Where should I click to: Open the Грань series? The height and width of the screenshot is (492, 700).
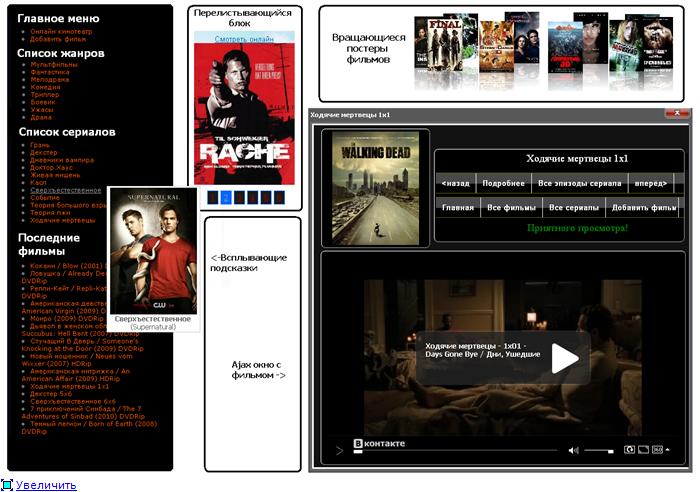click(x=40, y=145)
